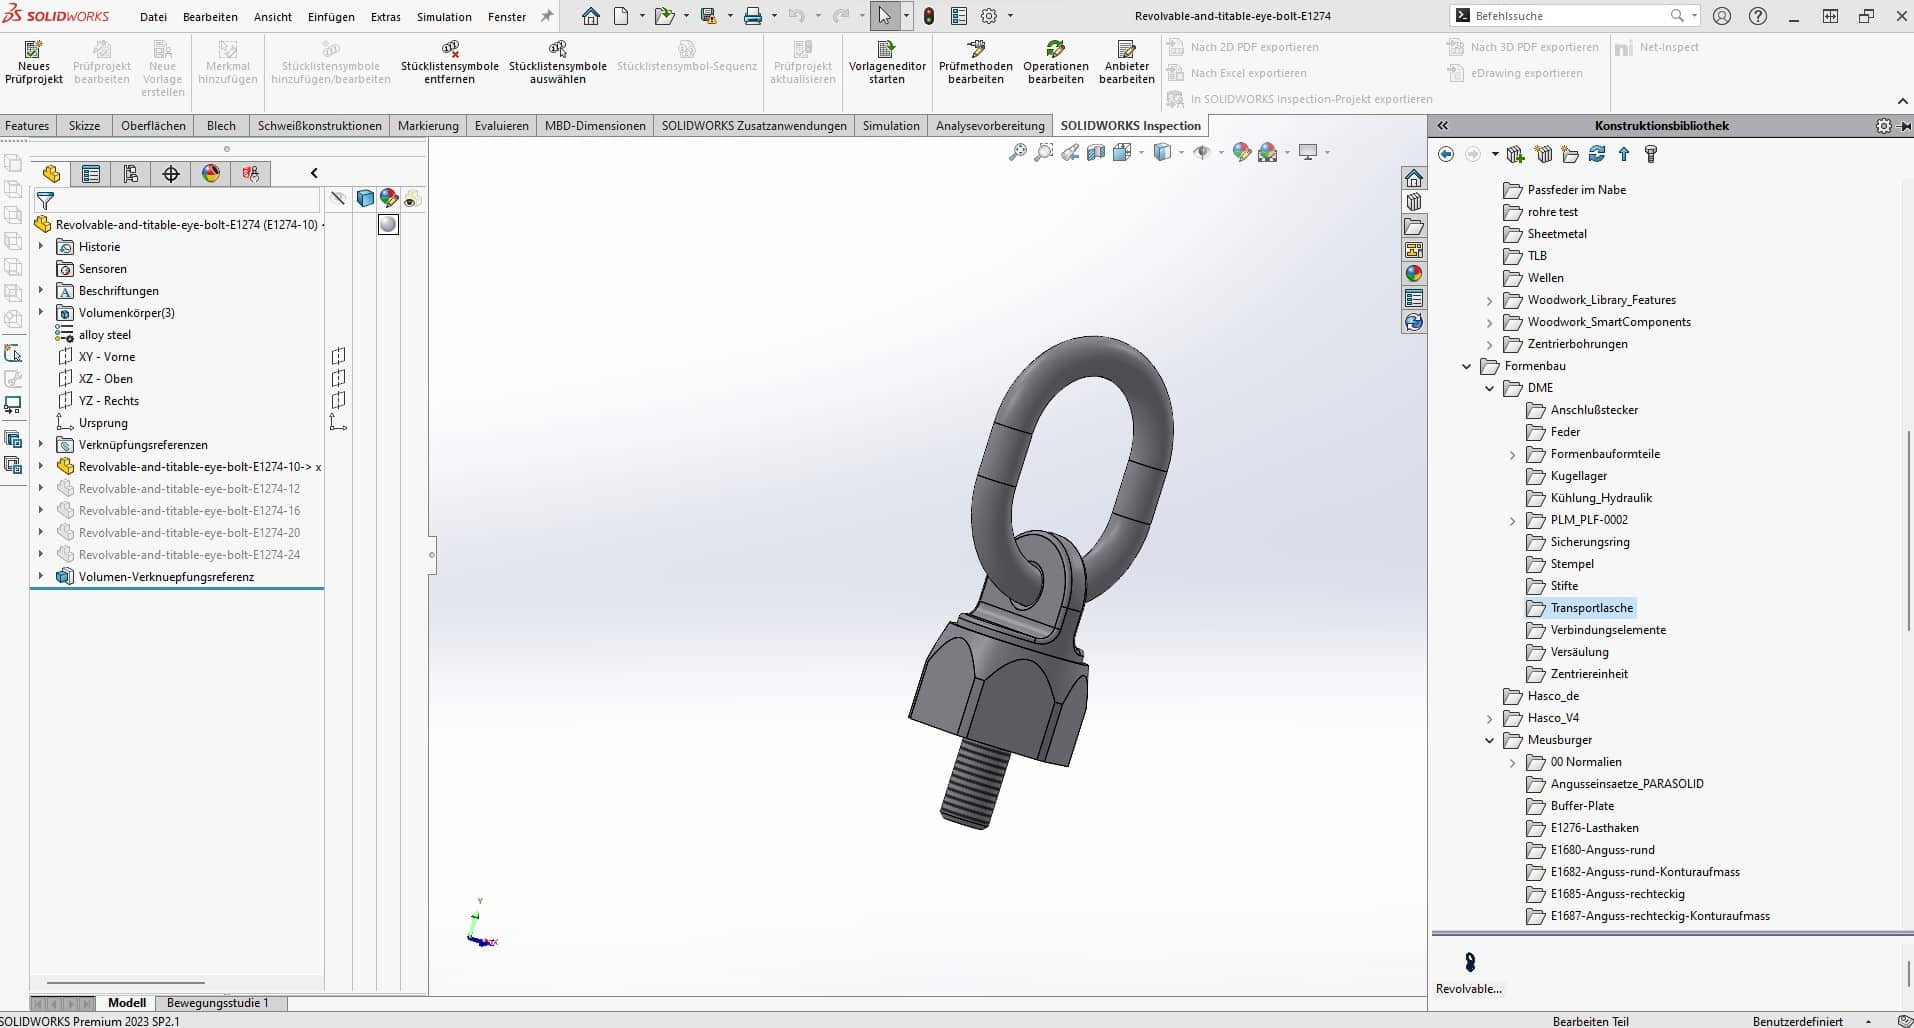The height and width of the screenshot is (1028, 1914).
Task: Switch to Bewegungsstudie 1 tab
Action: point(217,1003)
